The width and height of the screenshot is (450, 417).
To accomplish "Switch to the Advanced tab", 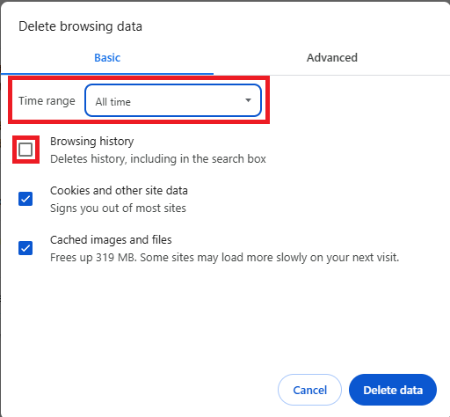I will pyautogui.click(x=332, y=58).
